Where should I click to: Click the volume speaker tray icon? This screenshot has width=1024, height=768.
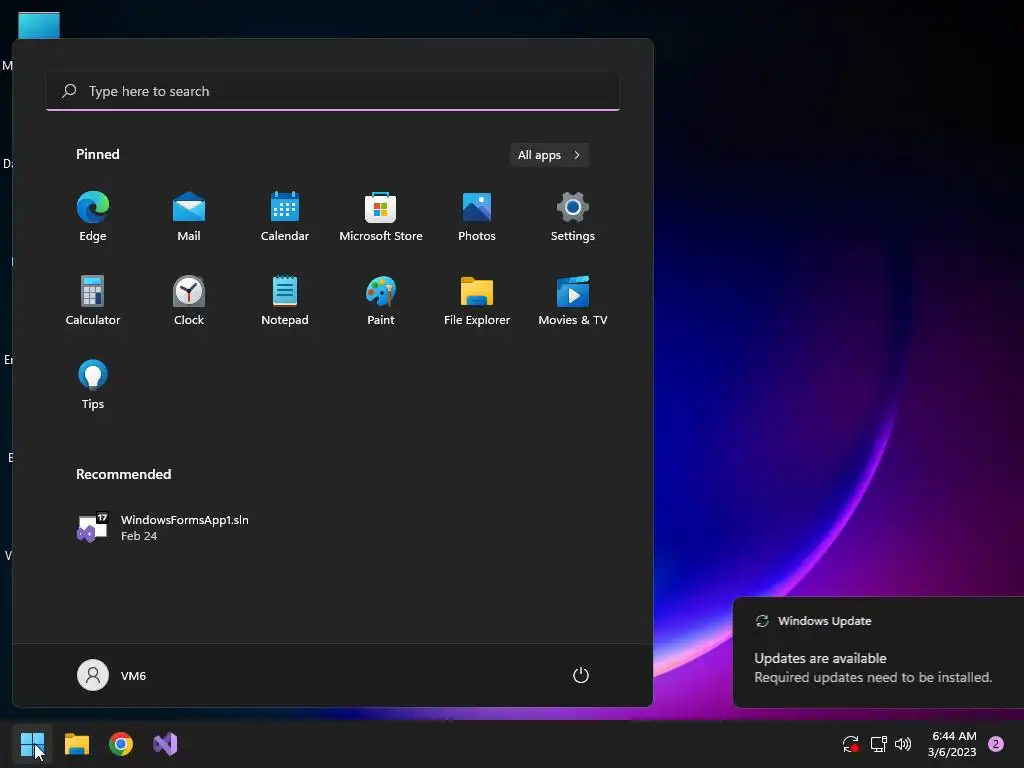903,744
